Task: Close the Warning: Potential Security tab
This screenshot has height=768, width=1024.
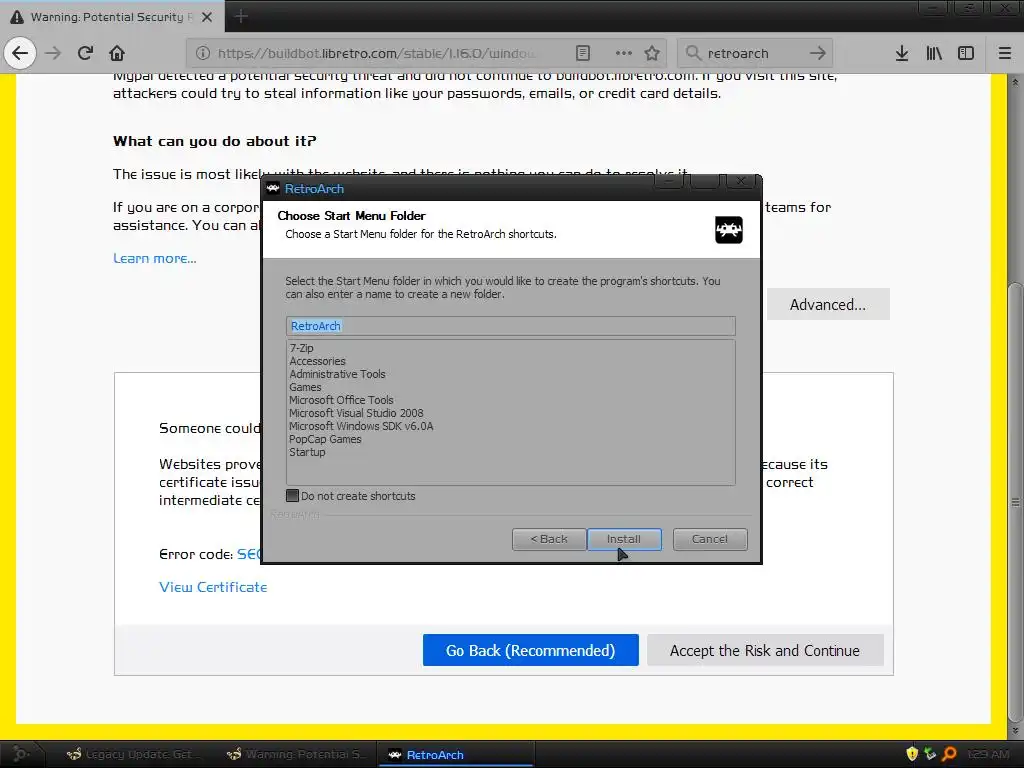Action: 207,17
